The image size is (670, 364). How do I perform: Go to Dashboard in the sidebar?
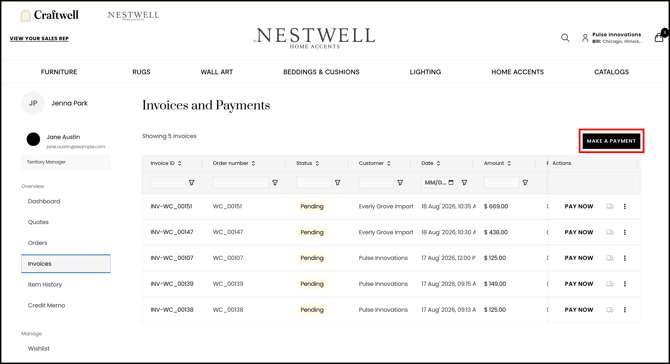tap(44, 201)
